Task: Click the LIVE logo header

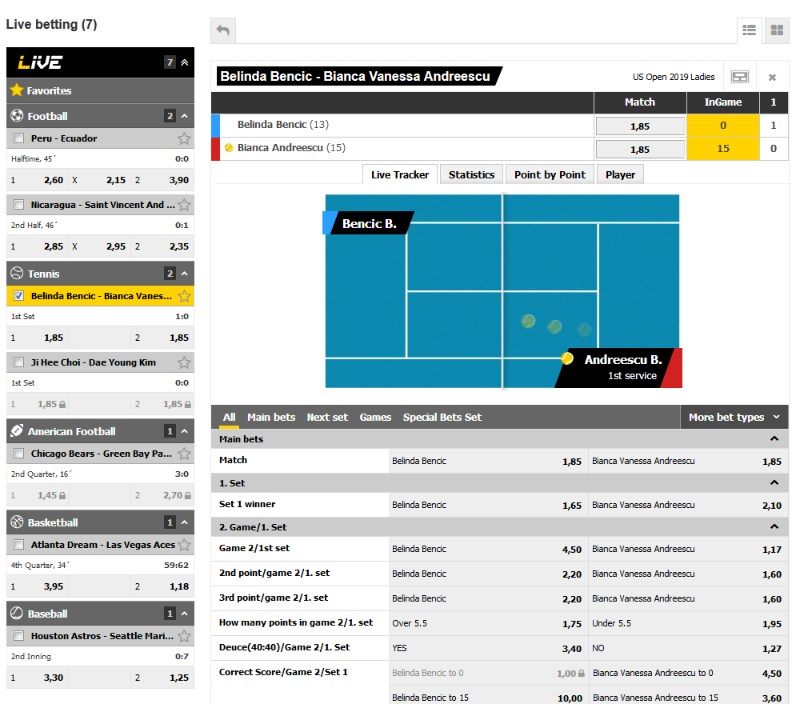Action: [40, 62]
